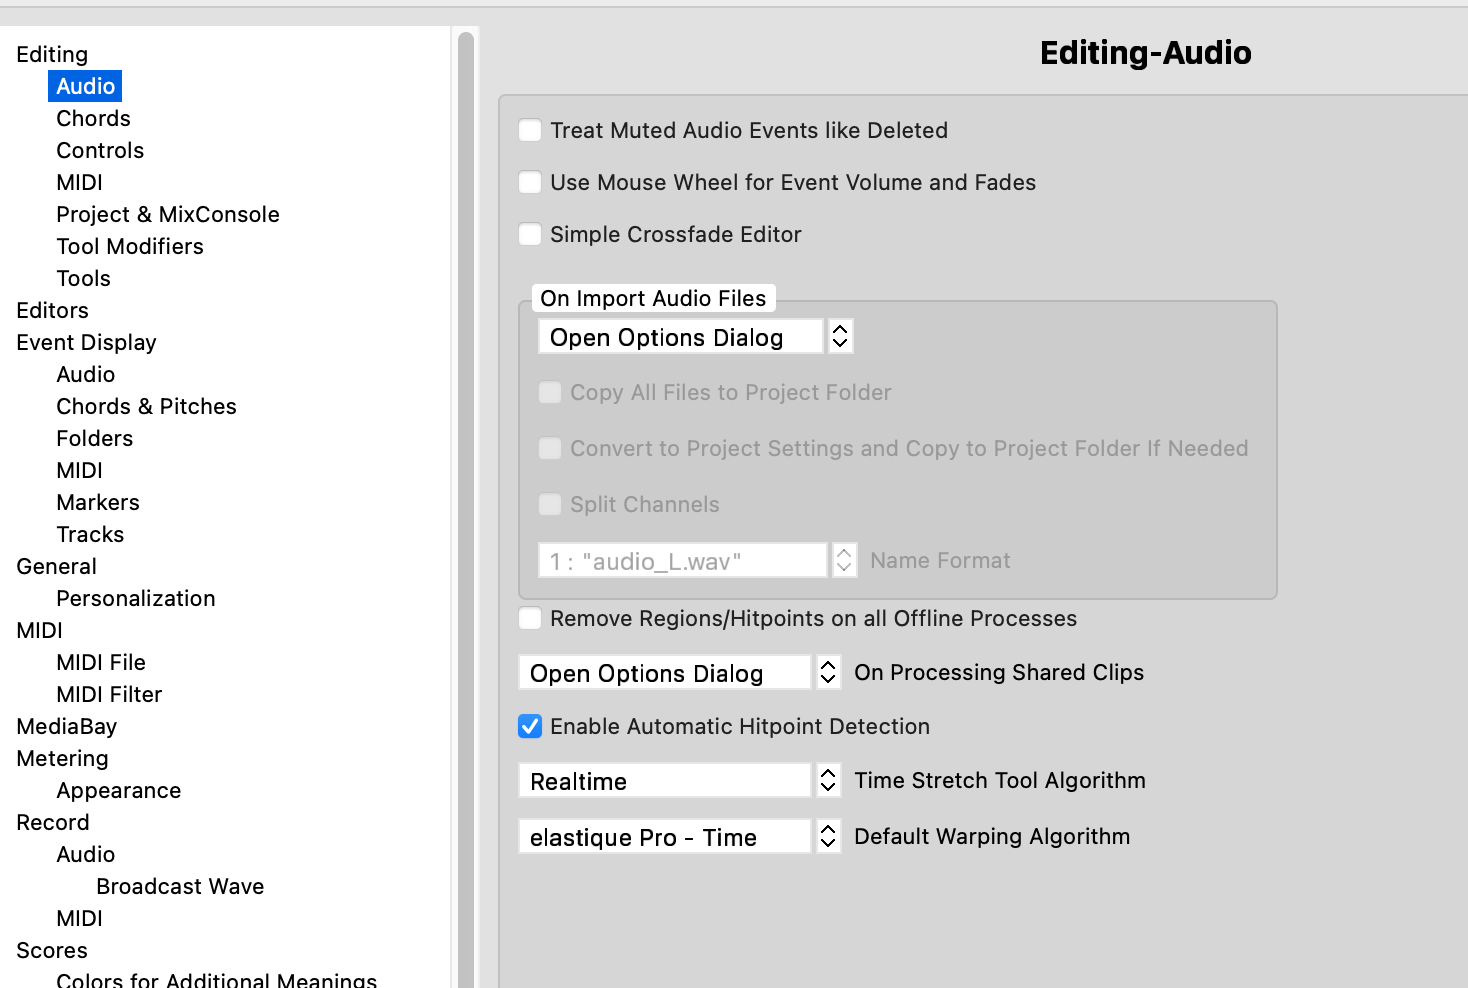Viewport: 1468px width, 988px height.
Task: Open Chords & Pitches under Event Display
Action: pos(146,407)
